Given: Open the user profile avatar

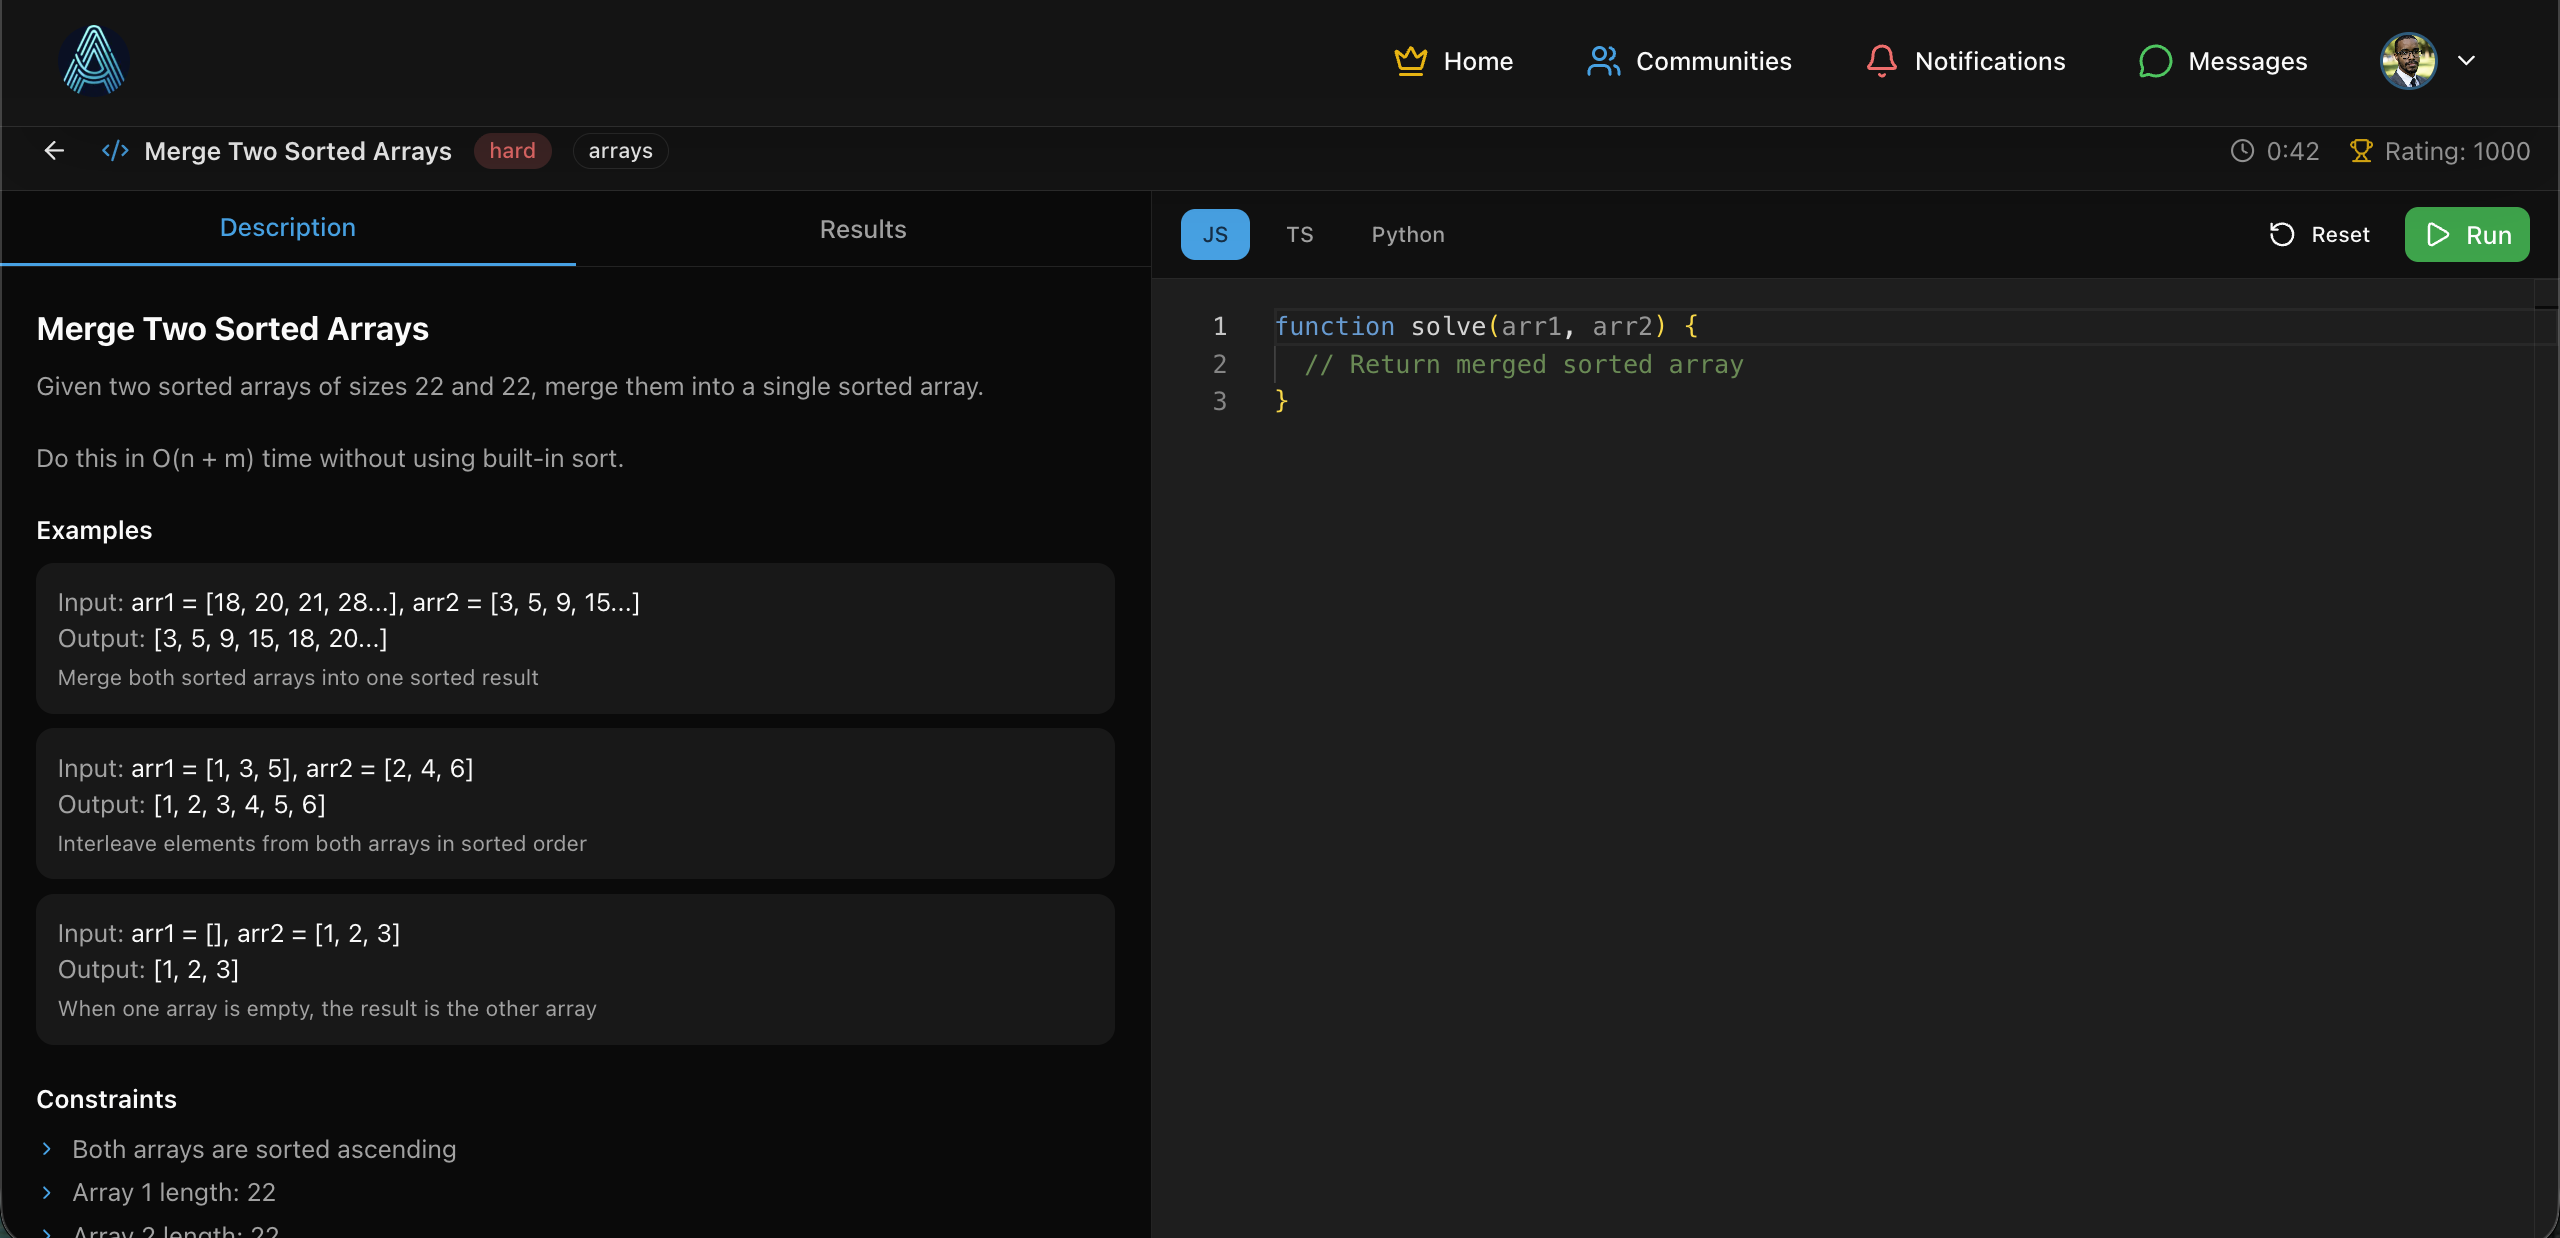Looking at the screenshot, I should pyautogui.click(x=2409, y=61).
